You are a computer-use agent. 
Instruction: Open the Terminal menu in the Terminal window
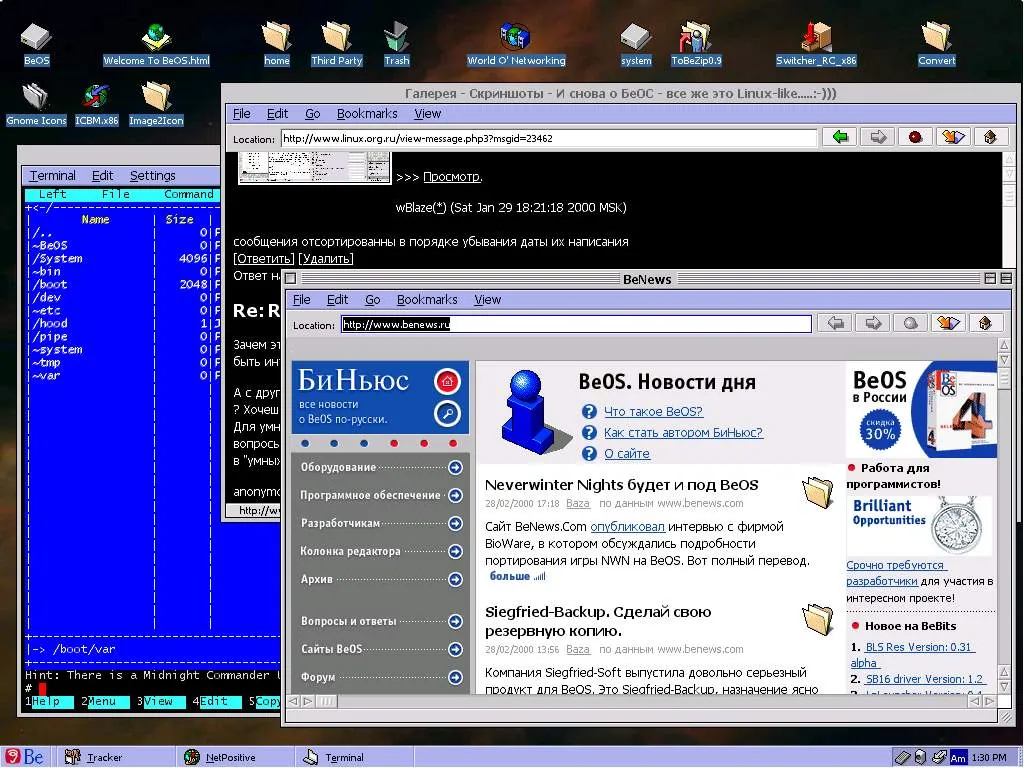point(52,176)
